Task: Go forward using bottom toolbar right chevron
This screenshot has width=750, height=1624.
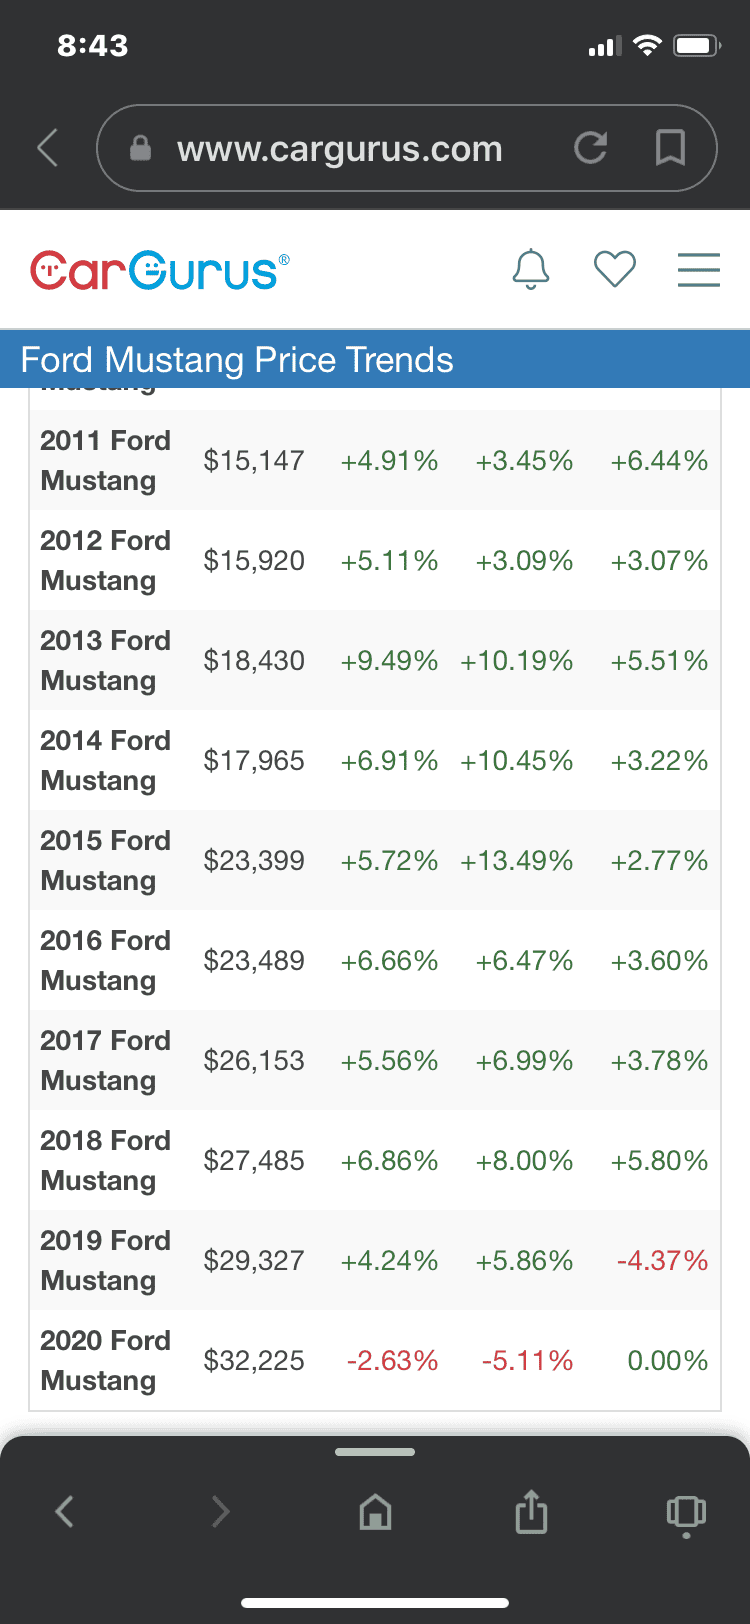Action: (221, 1511)
